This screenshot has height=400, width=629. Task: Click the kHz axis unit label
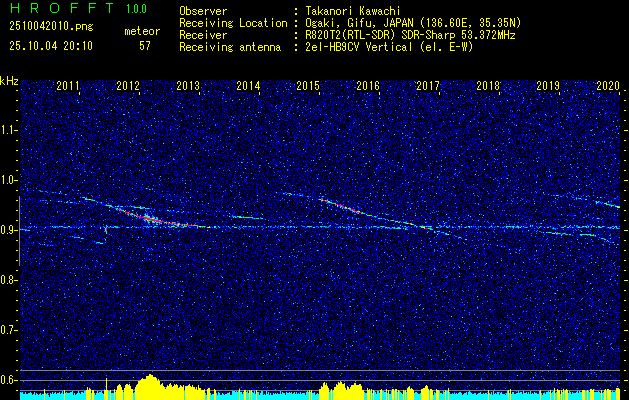(x=9, y=81)
